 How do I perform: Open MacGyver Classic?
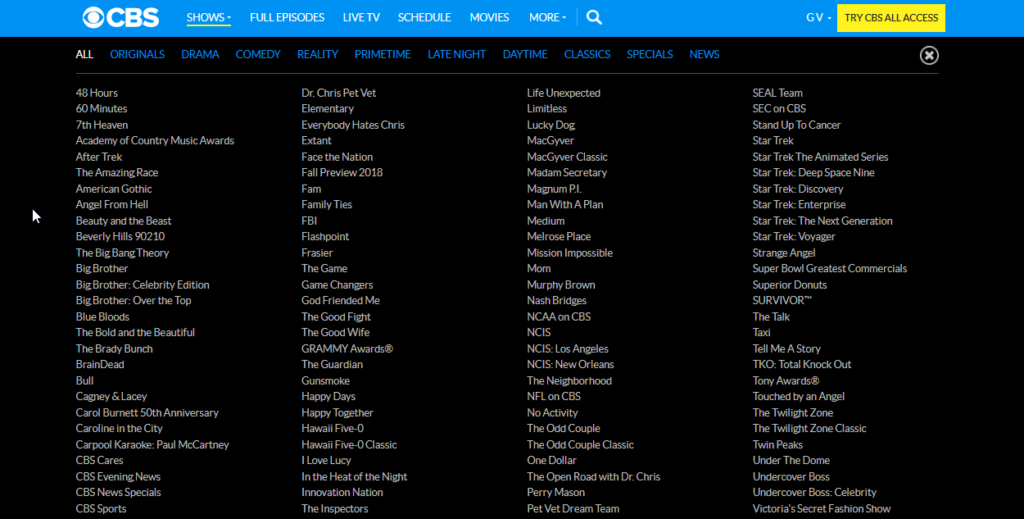pos(567,157)
